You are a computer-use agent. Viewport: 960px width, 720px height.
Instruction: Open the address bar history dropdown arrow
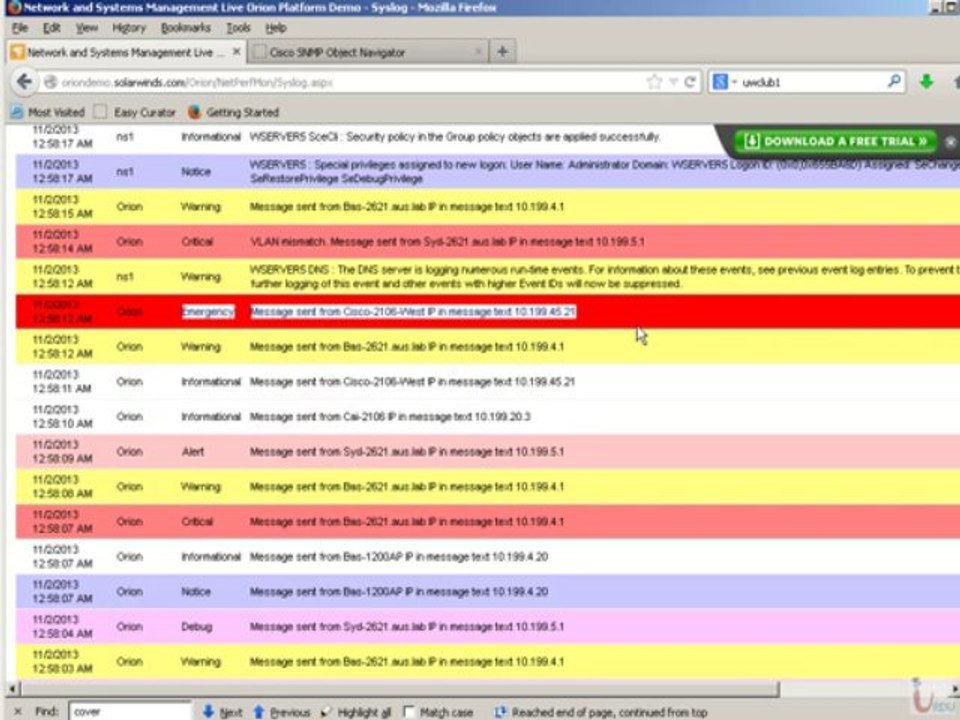point(673,81)
